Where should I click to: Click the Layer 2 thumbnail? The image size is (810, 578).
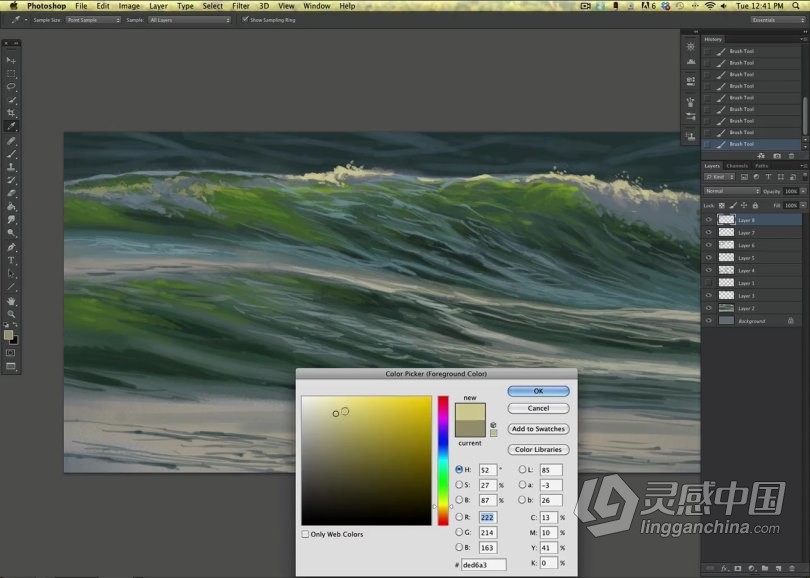pos(726,308)
